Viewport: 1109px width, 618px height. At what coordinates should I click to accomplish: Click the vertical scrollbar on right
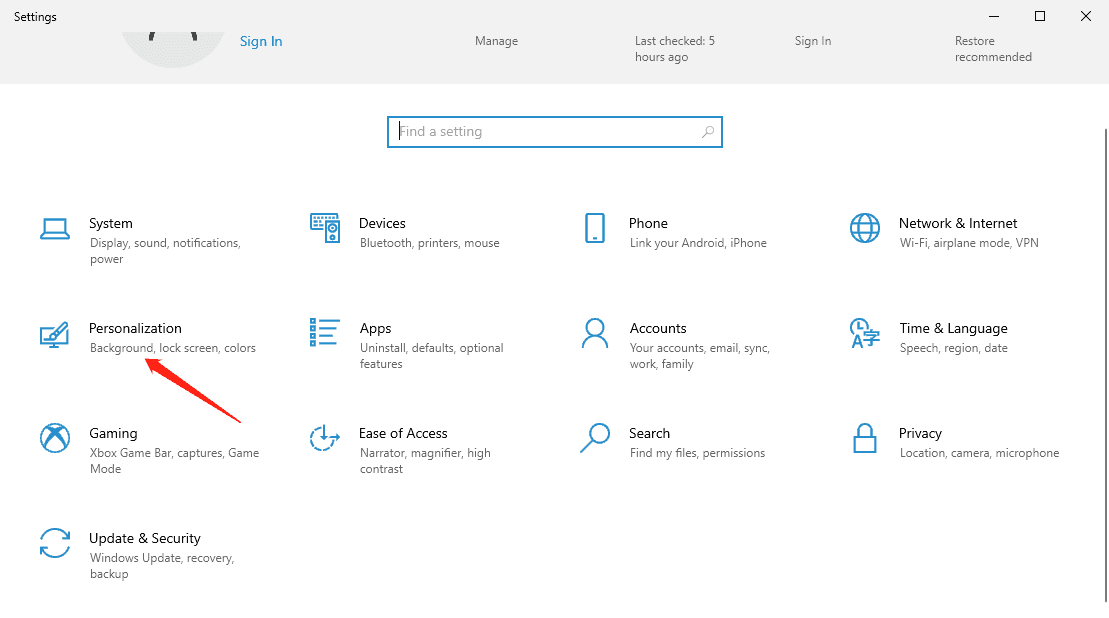click(1105, 364)
